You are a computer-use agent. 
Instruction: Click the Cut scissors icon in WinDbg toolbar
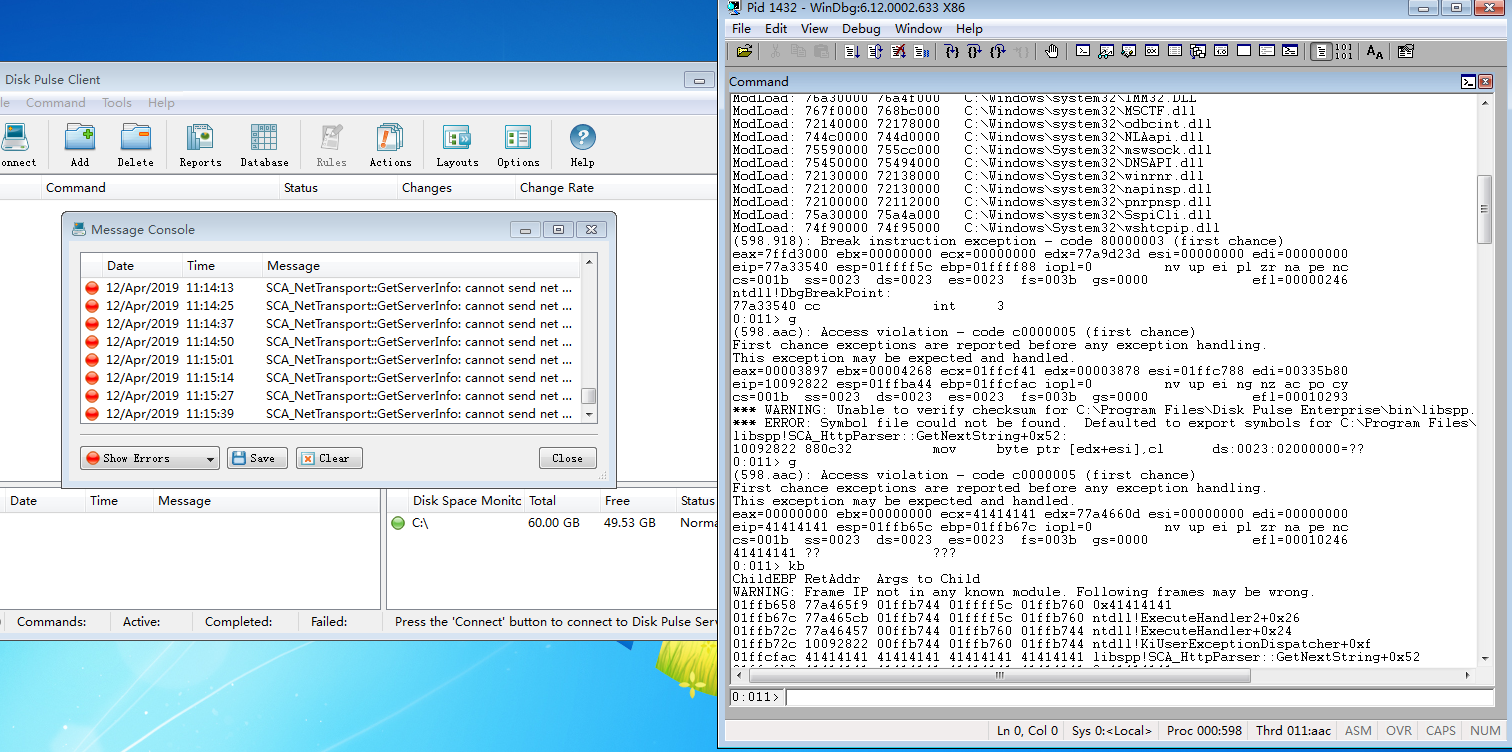pyautogui.click(x=775, y=51)
